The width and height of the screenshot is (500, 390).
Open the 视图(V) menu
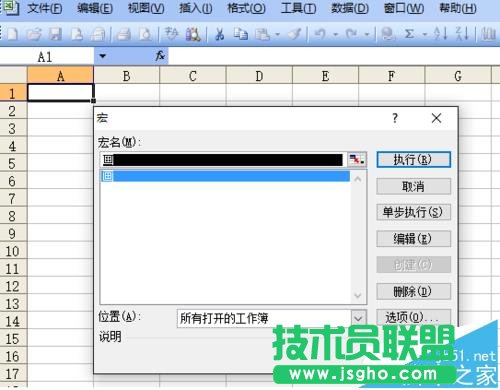point(146,8)
